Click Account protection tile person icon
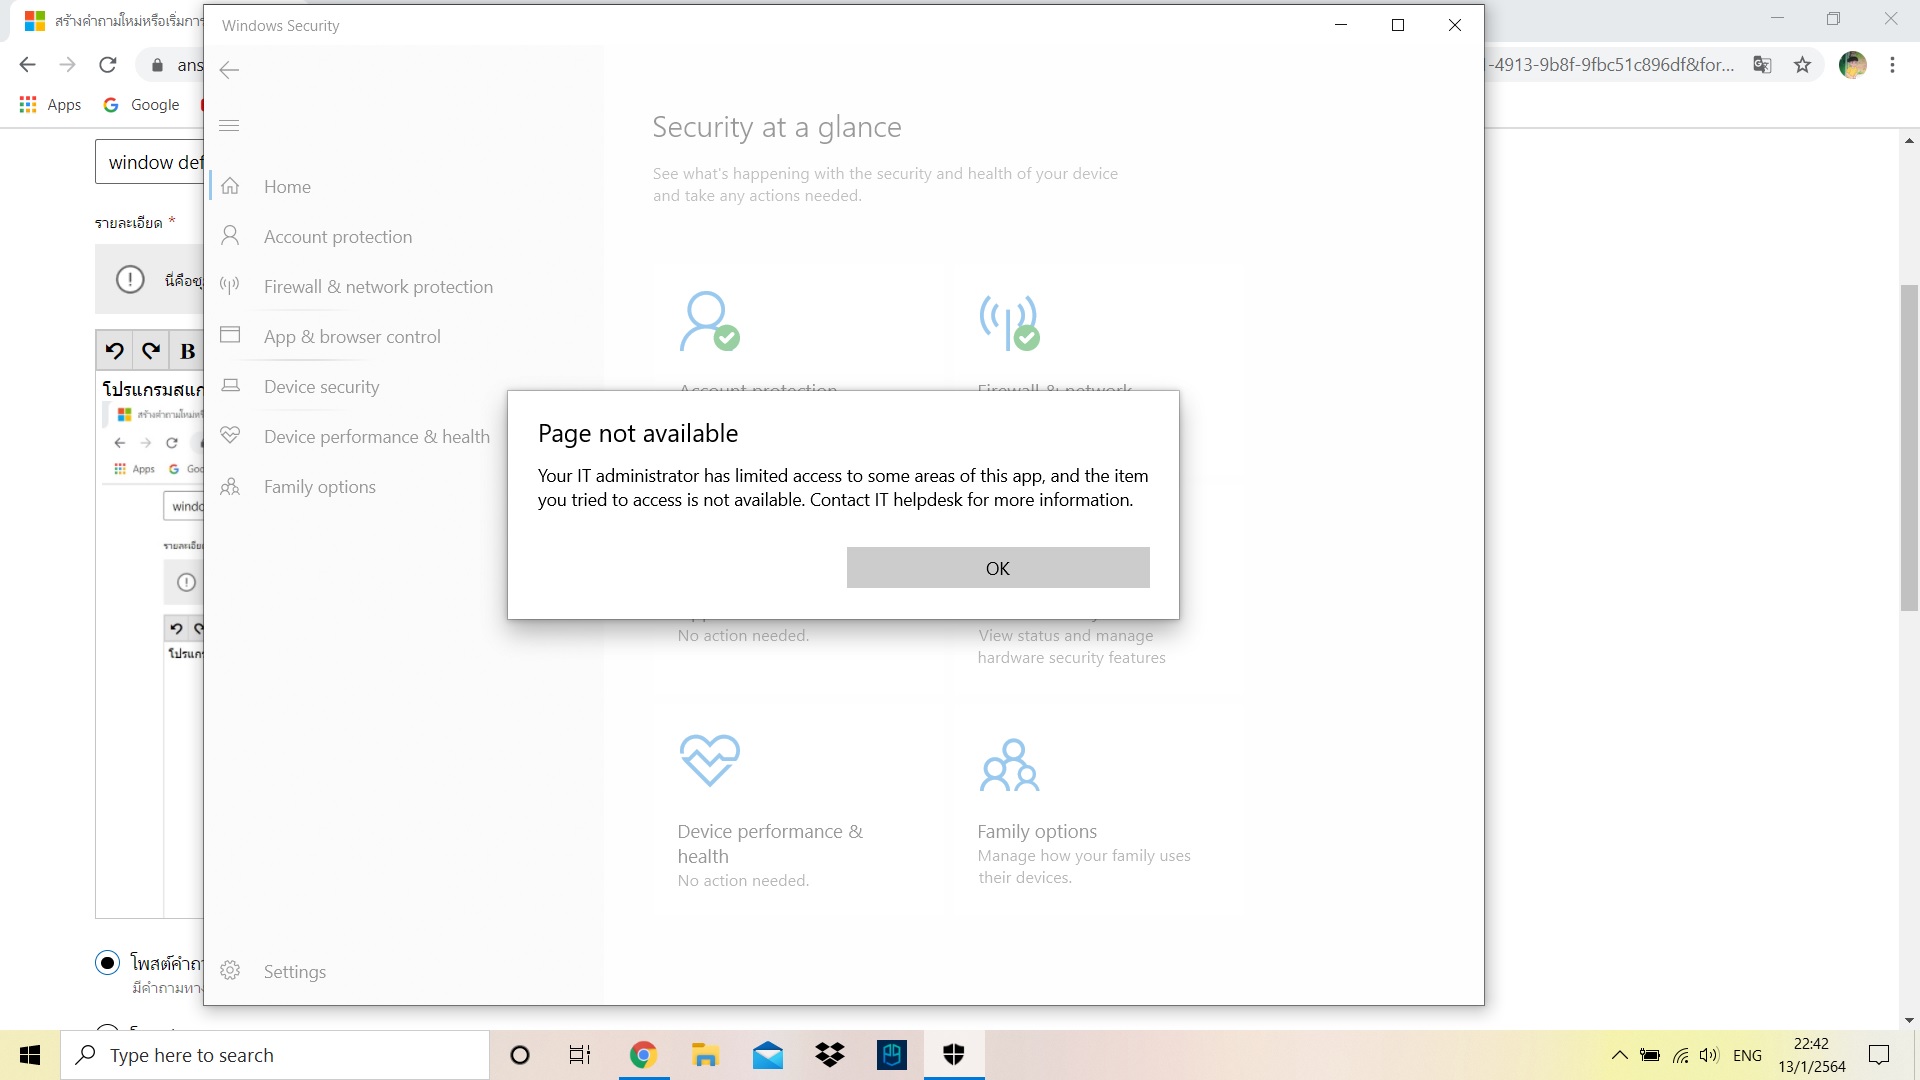 (709, 321)
